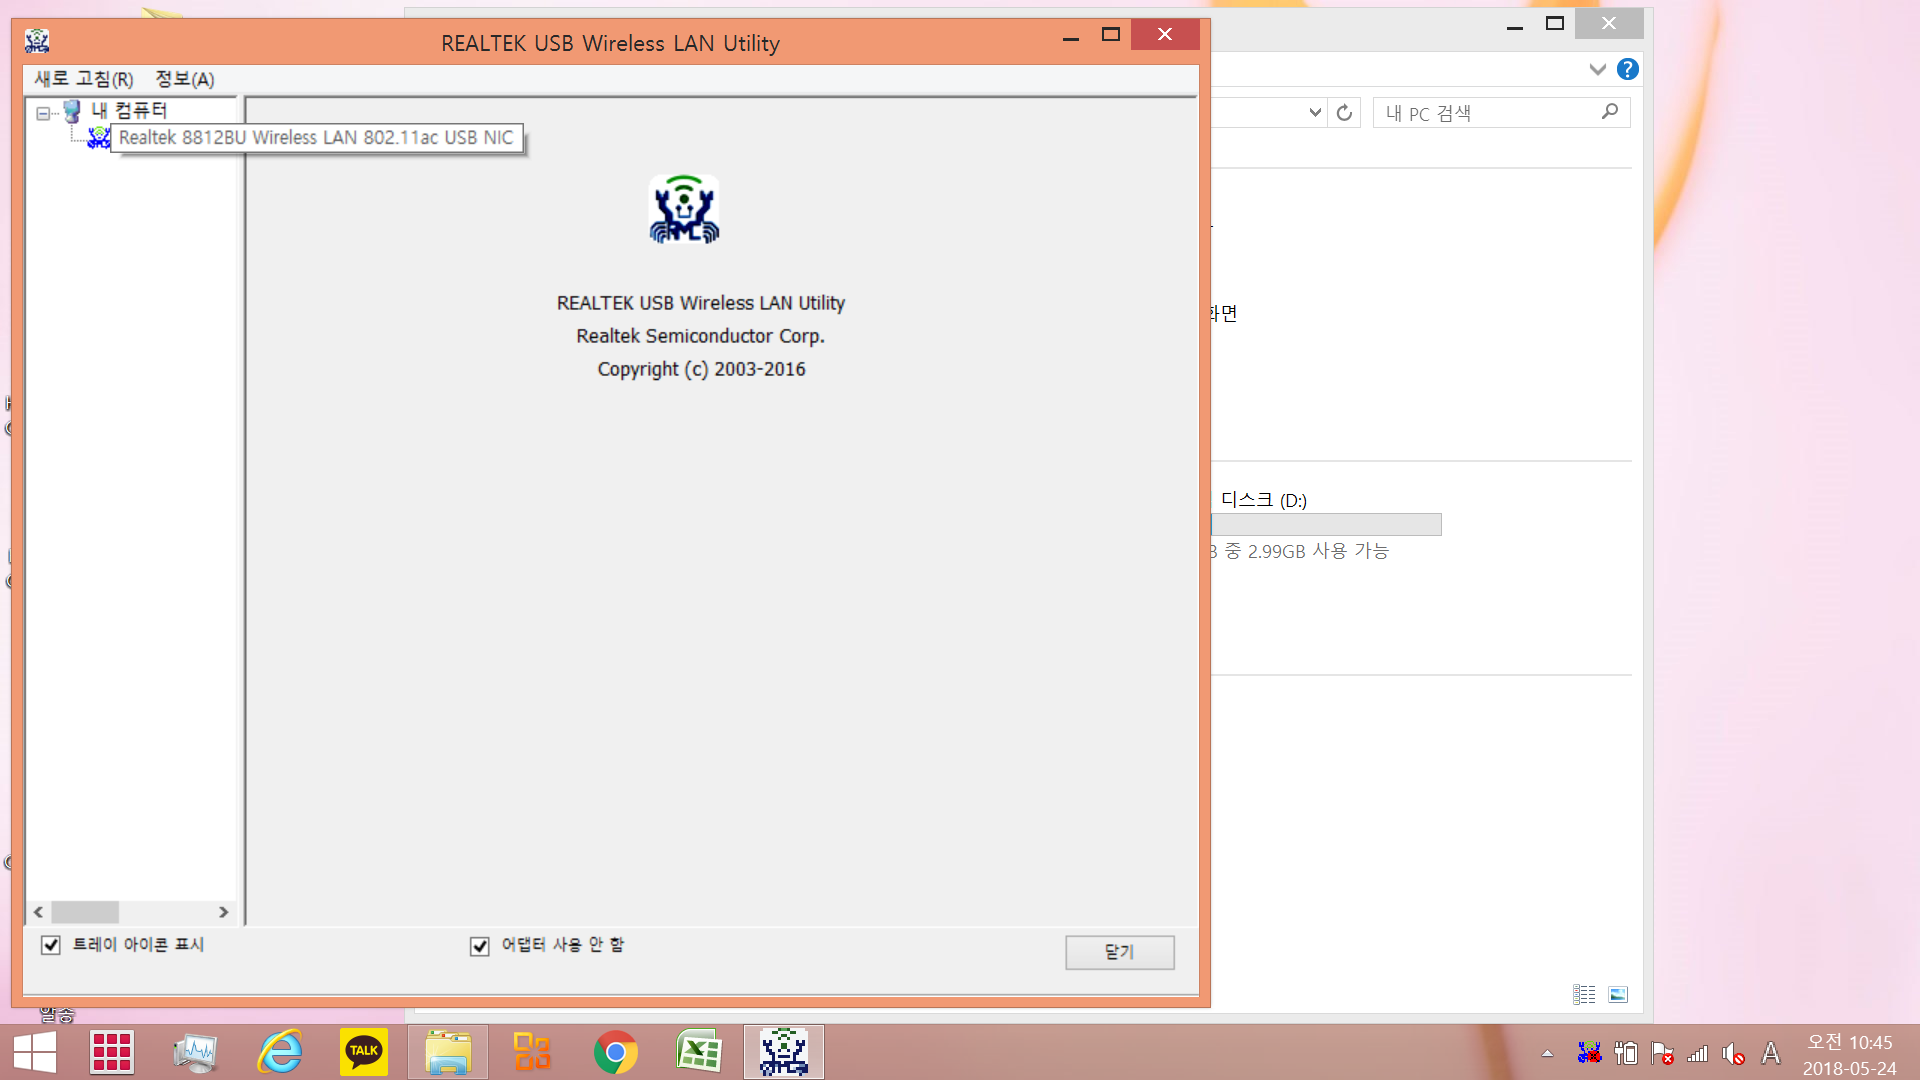Image resolution: width=1920 pixels, height=1080 pixels.
Task: Maximize the File Explorer window
Action: [x=1555, y=23]
